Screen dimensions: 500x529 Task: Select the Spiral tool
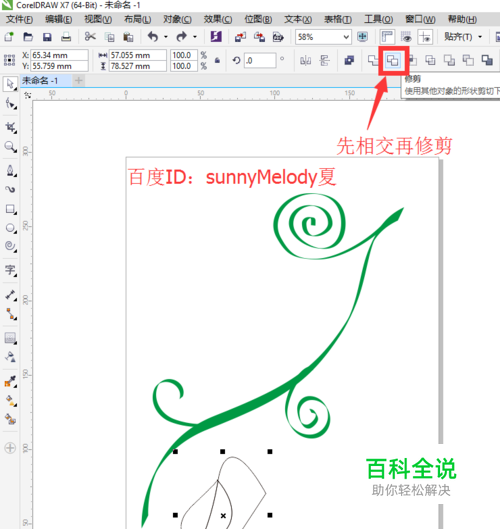[x=10, y=246]
